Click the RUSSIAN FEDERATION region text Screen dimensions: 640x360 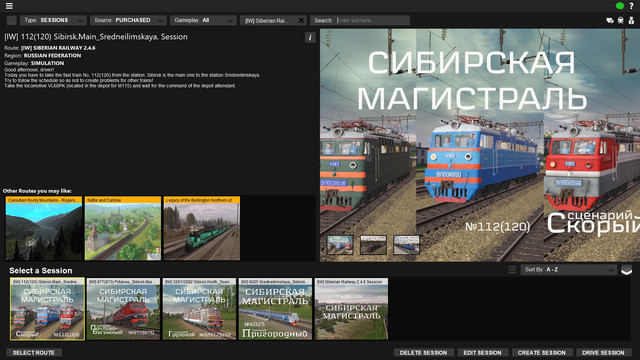[52, 56]
